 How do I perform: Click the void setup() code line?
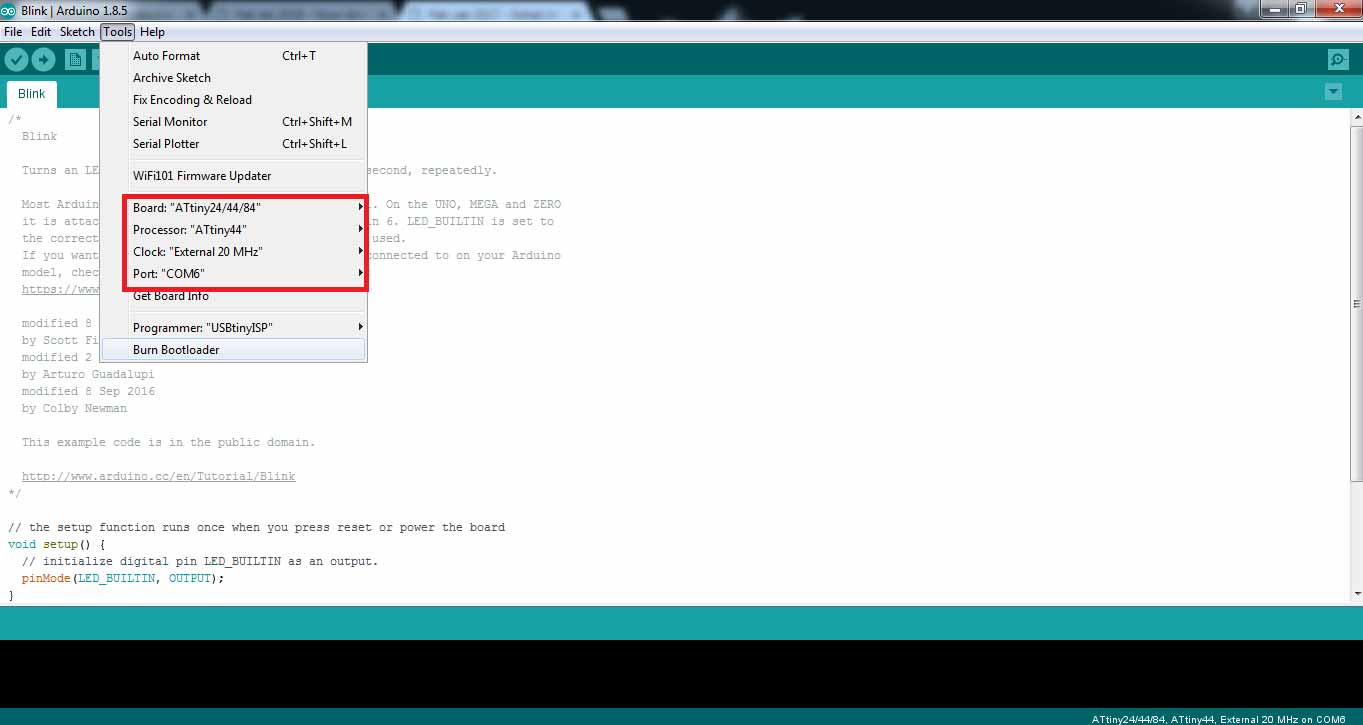click(x=57, y=545)
